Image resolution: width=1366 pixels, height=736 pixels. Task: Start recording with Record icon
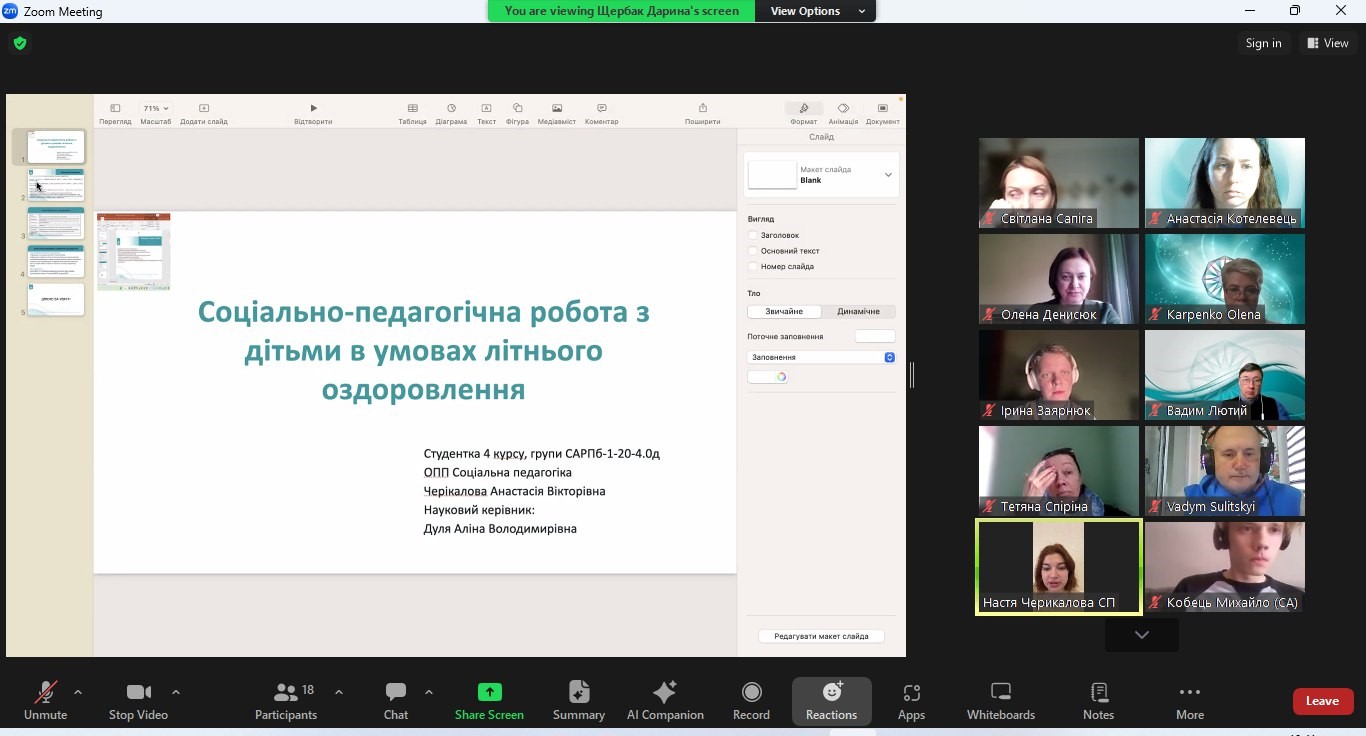click(x=751, y=692)
